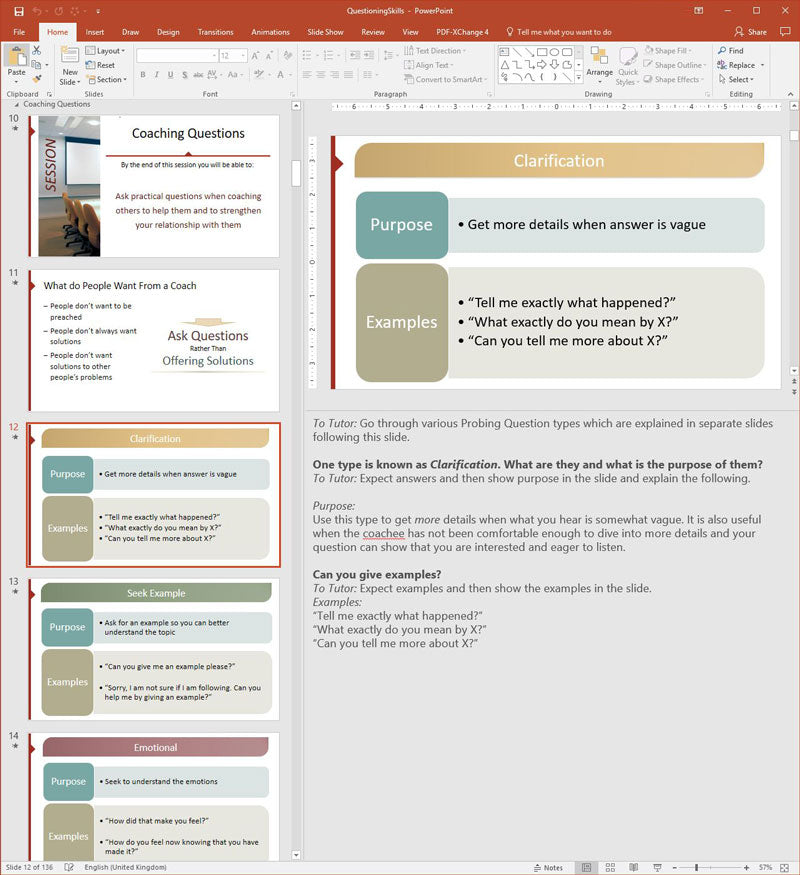Toggle Justify paragraph alignment
Image resolution: width=800 pixels, height=875 pixels.
pos(348,74)
